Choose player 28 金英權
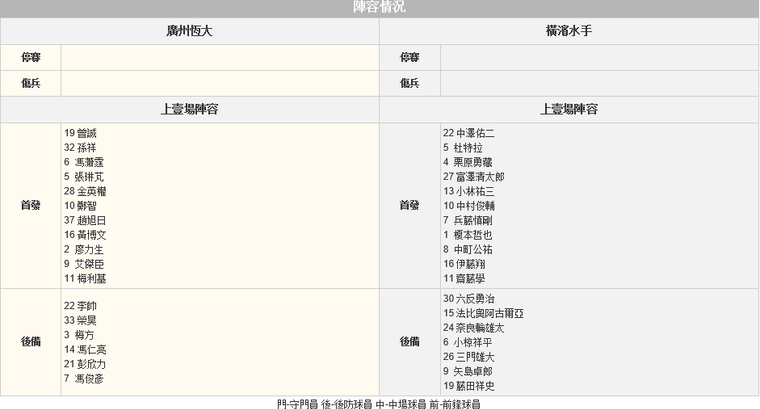 85,191
